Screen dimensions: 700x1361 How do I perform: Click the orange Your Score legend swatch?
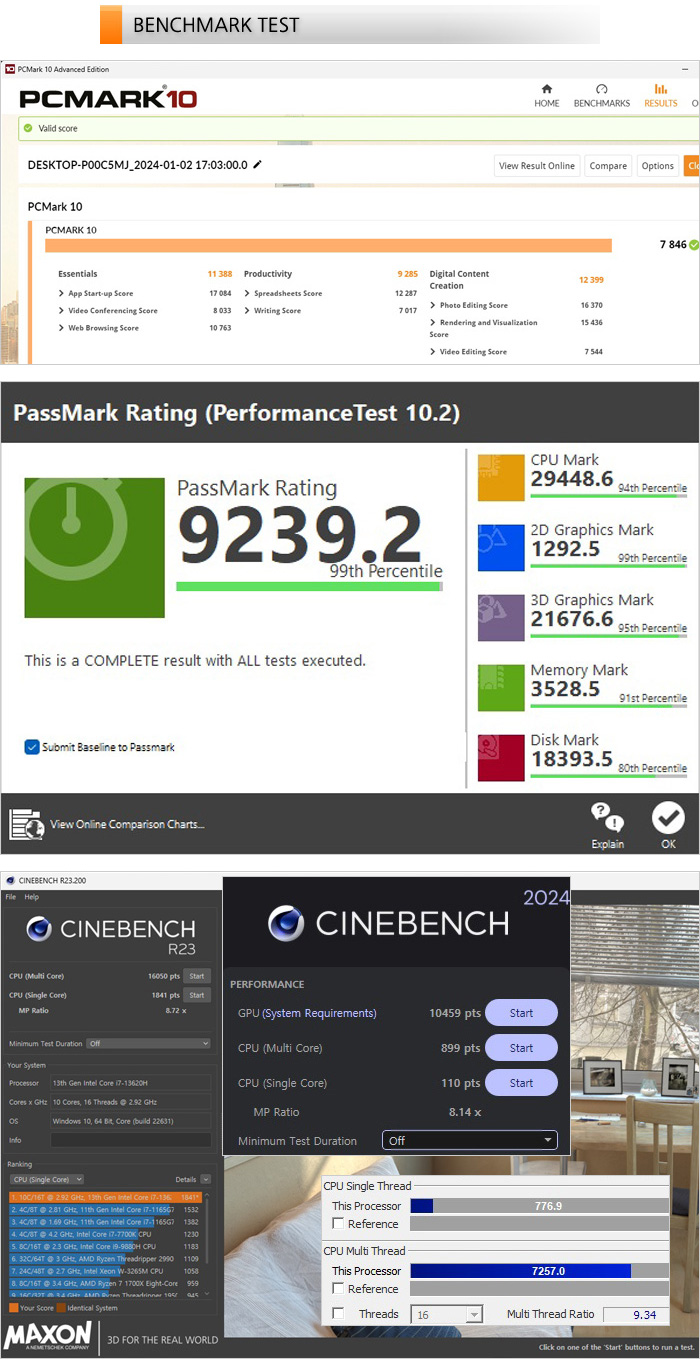[12, 1307]
